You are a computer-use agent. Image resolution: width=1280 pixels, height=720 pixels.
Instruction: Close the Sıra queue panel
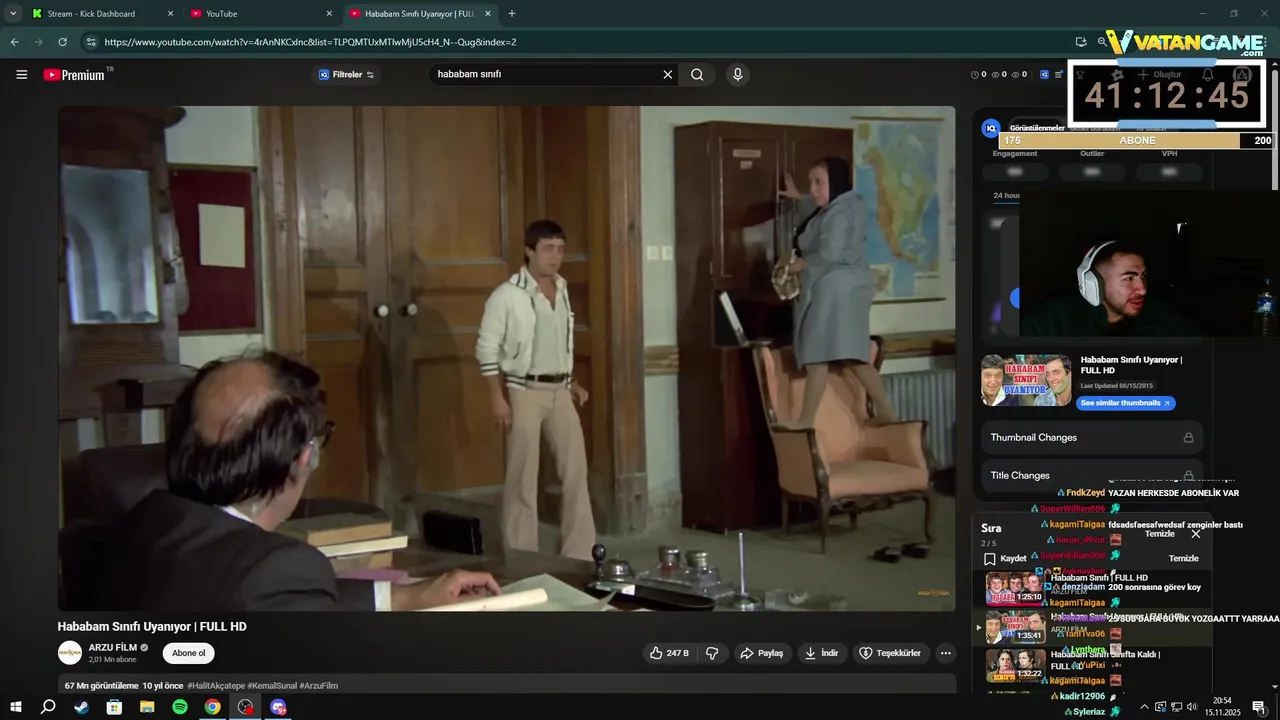coord(1195,534)
